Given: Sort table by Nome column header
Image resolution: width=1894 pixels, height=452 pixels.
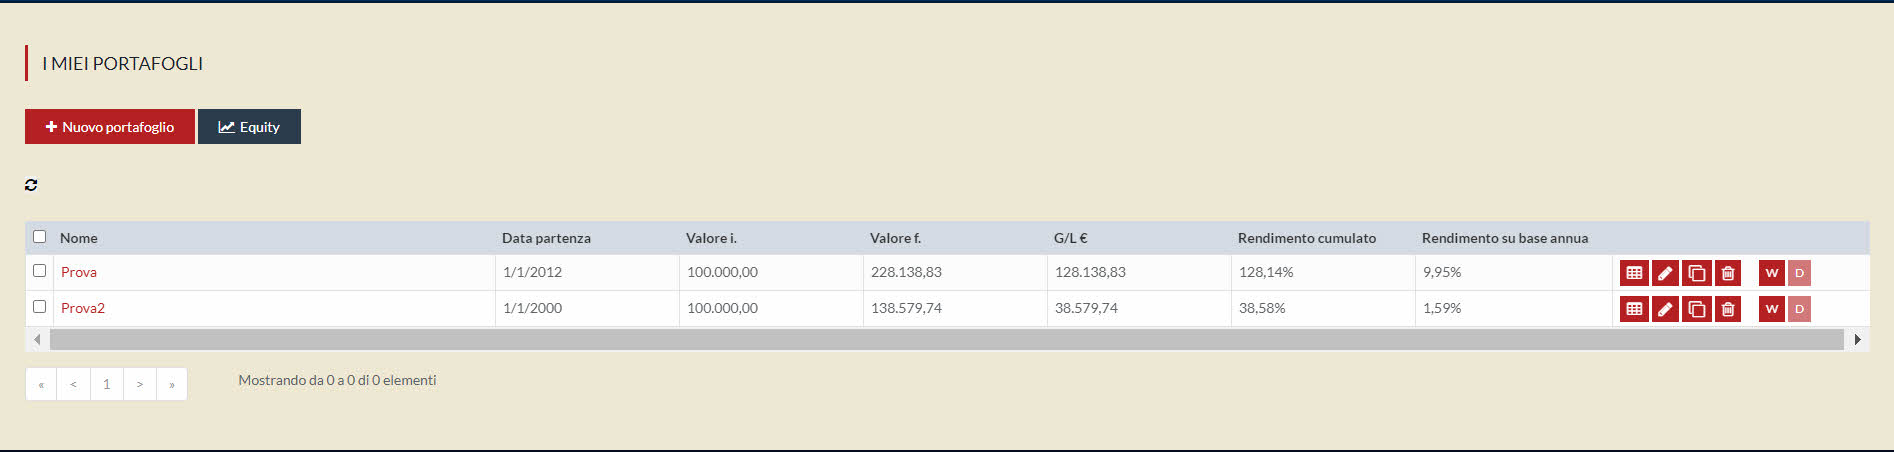Looking at the screenshot, I should coord(79,238).
